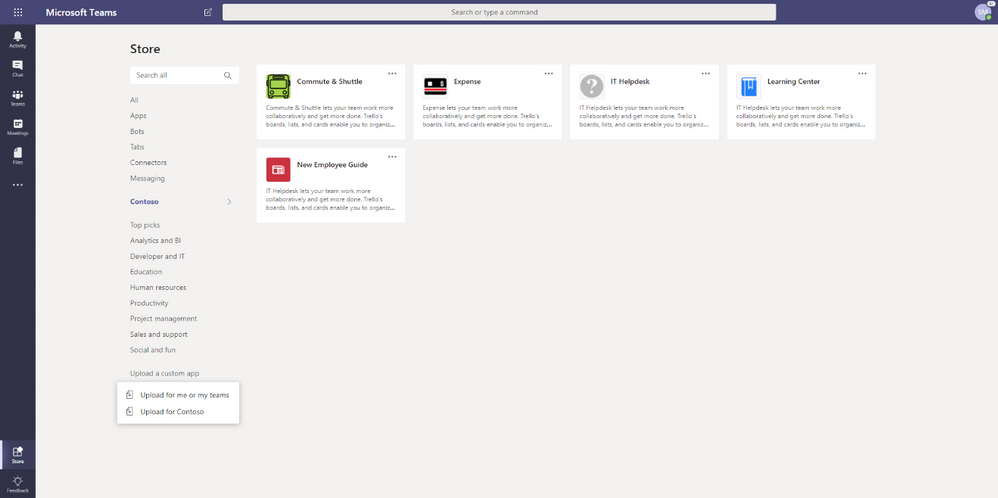Open Feedback lightbulb icon

[18, 484]
